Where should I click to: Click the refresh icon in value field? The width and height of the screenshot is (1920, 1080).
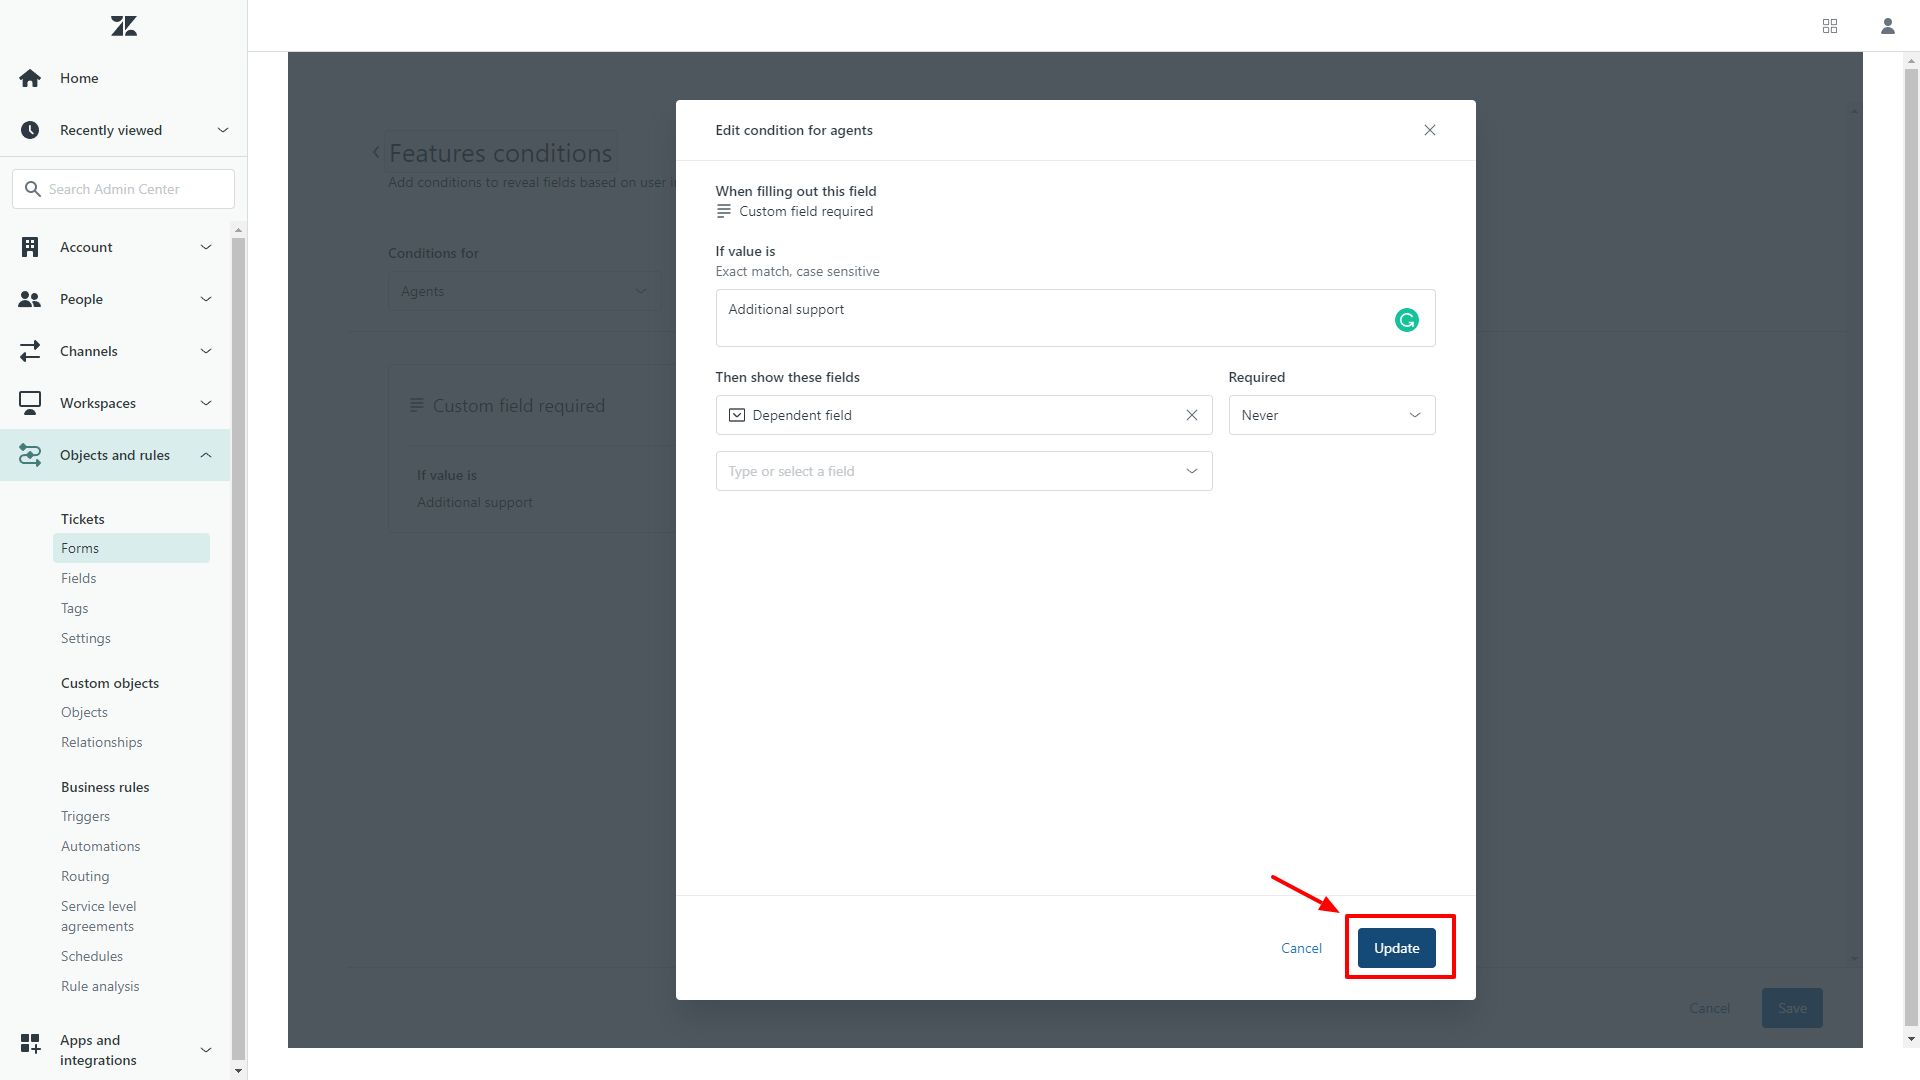[x=1406, y=319]
